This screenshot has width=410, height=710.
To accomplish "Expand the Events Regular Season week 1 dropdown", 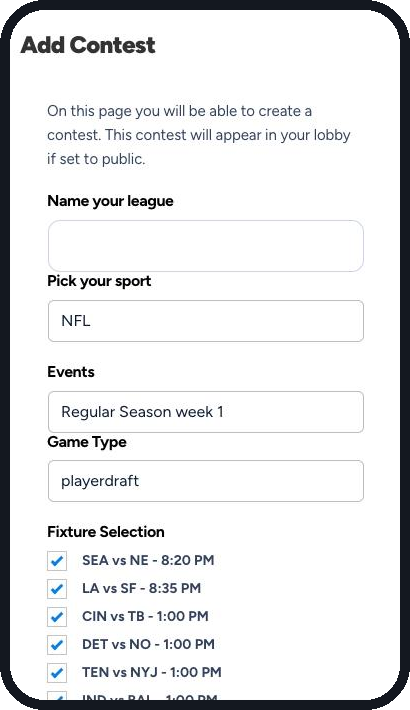I will 206,412.
